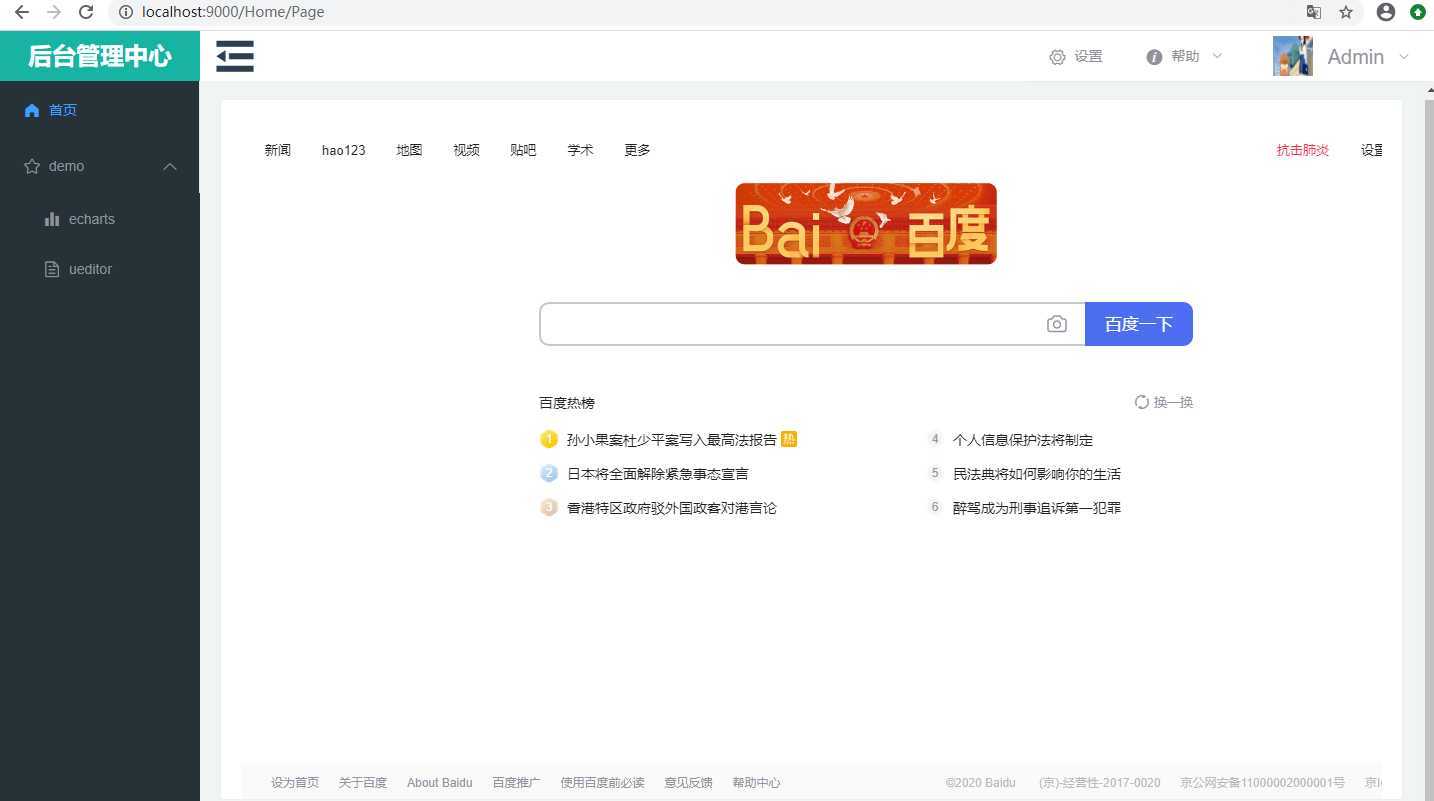The height and width of the screenshot is (801, 1434).
Task: Click the Admin username
Action: tap(1355, 57)
